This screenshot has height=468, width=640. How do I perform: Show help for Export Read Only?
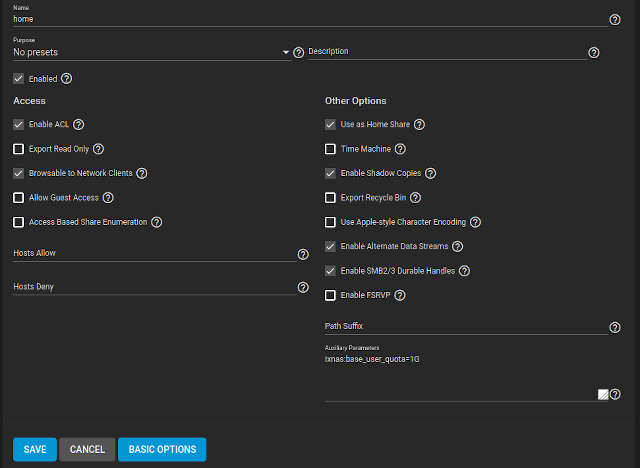point(98,149)
